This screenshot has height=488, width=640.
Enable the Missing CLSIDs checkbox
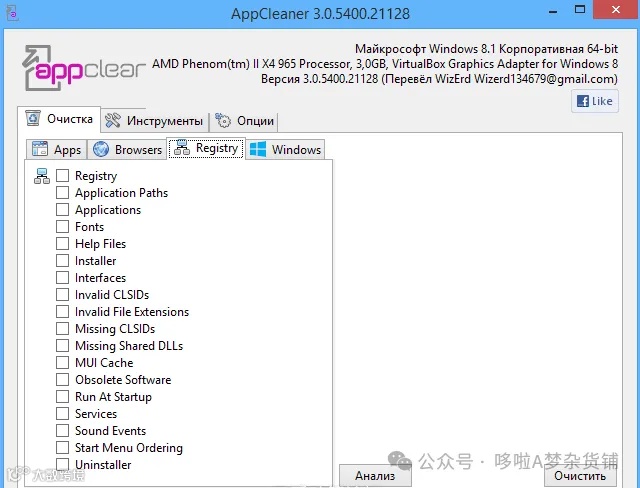pyautogui.click(x=62, y=328)
